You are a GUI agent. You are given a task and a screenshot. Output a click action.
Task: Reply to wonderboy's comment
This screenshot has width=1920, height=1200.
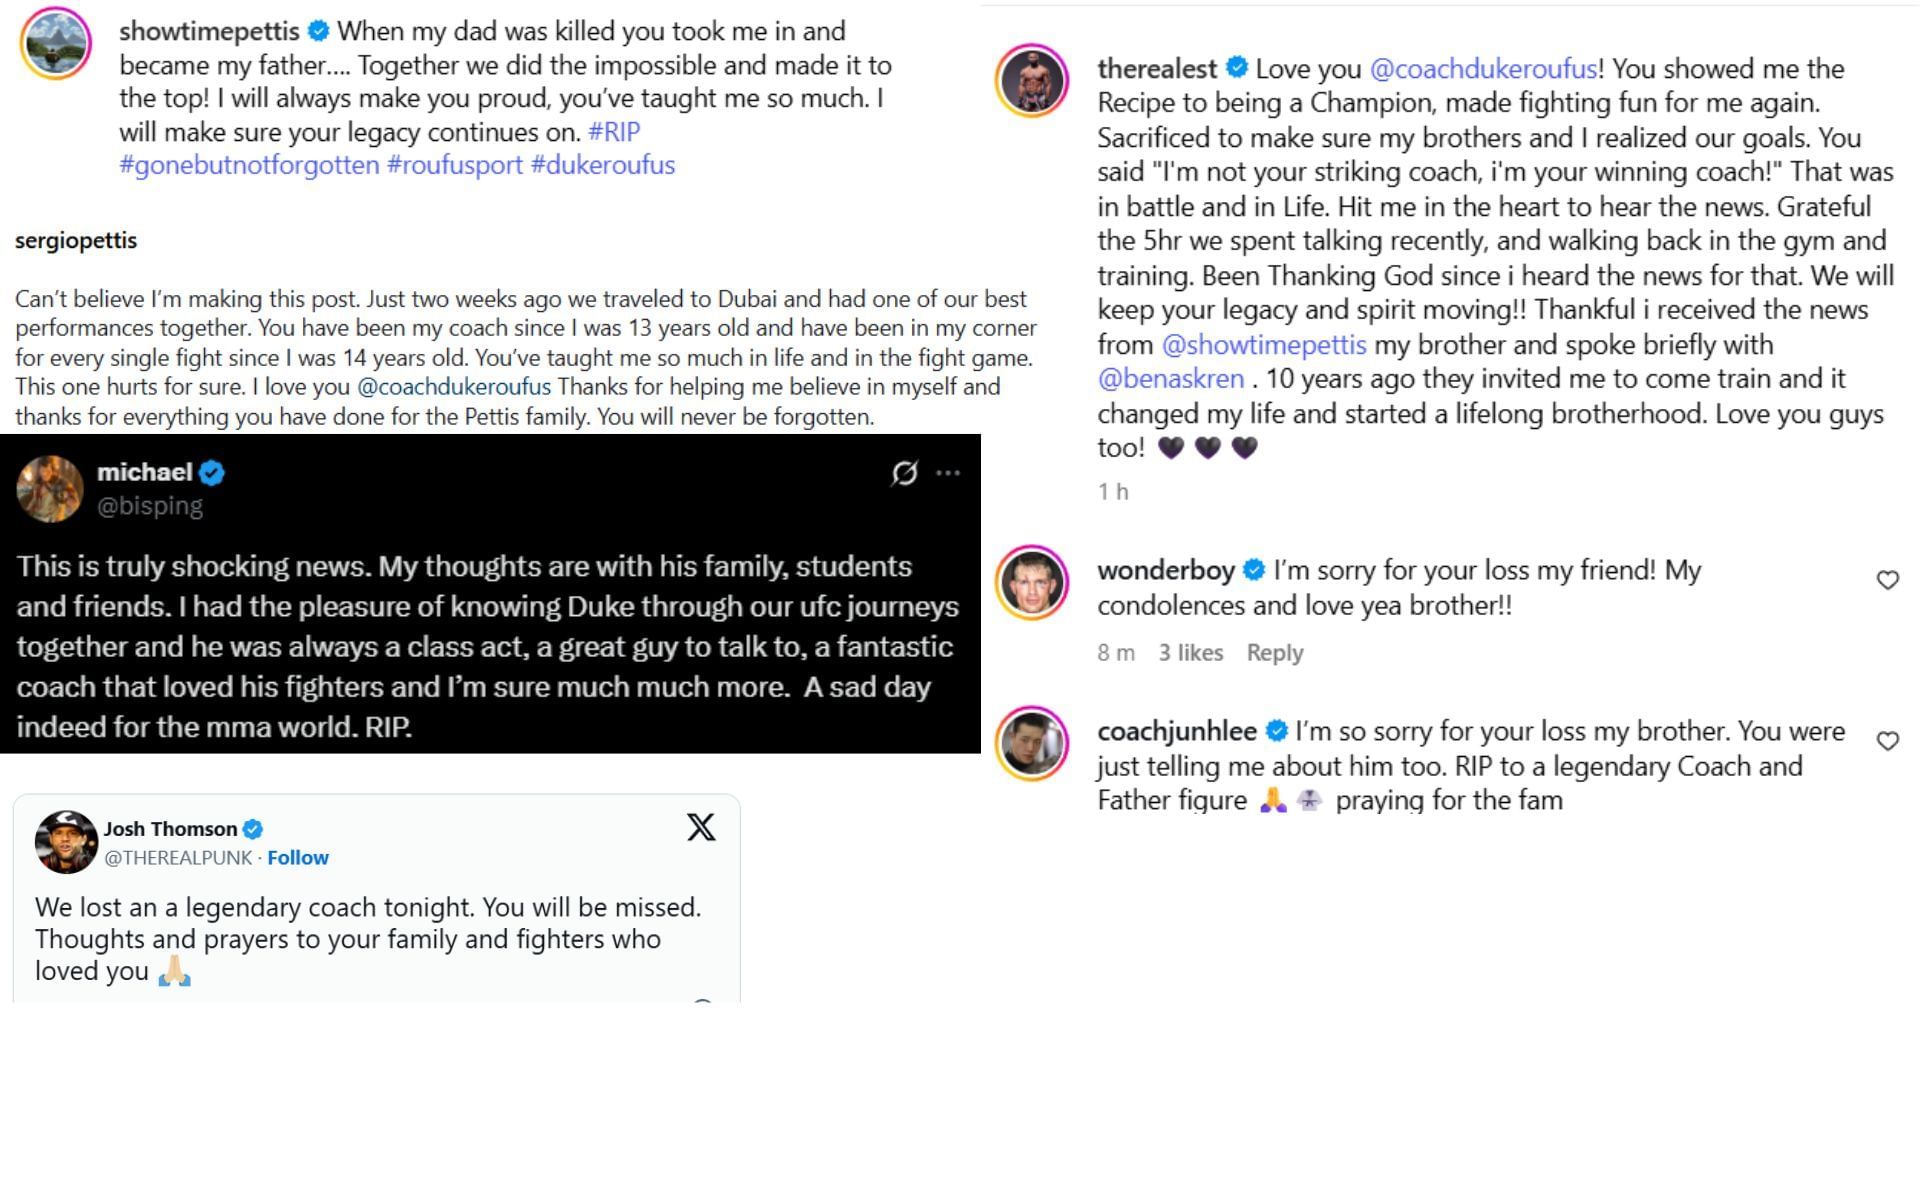point(1274,653)
